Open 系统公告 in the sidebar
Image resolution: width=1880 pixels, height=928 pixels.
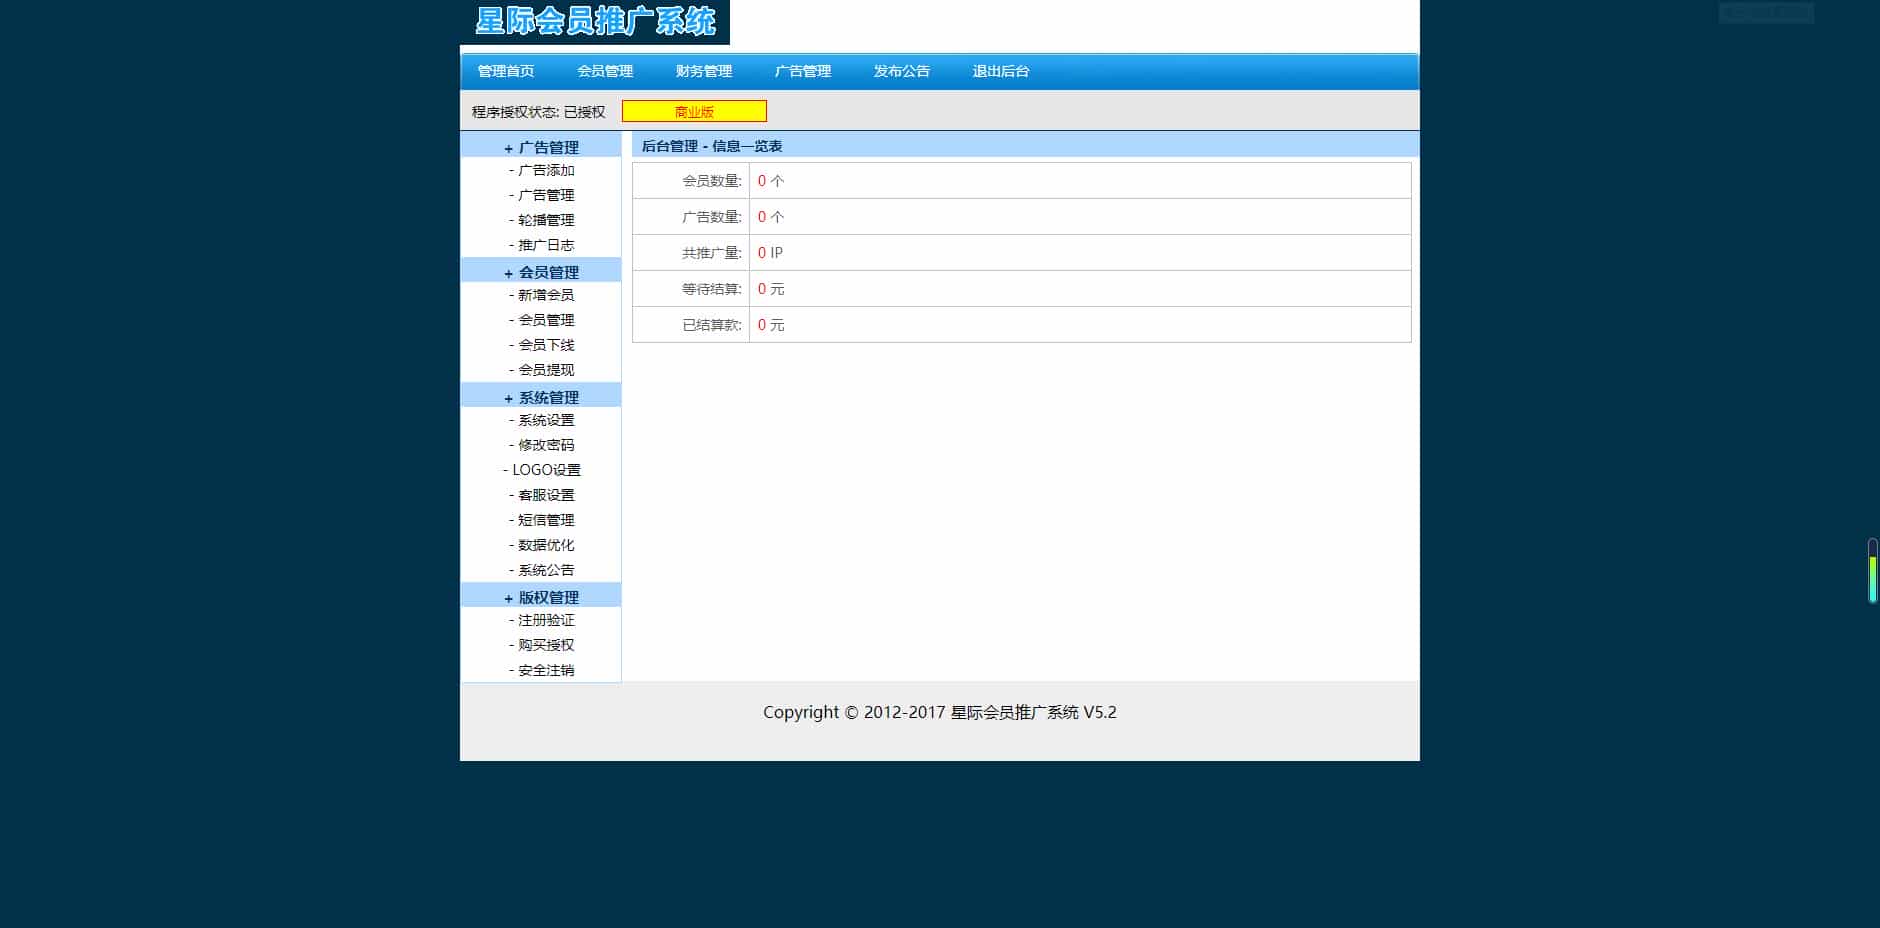542,570
